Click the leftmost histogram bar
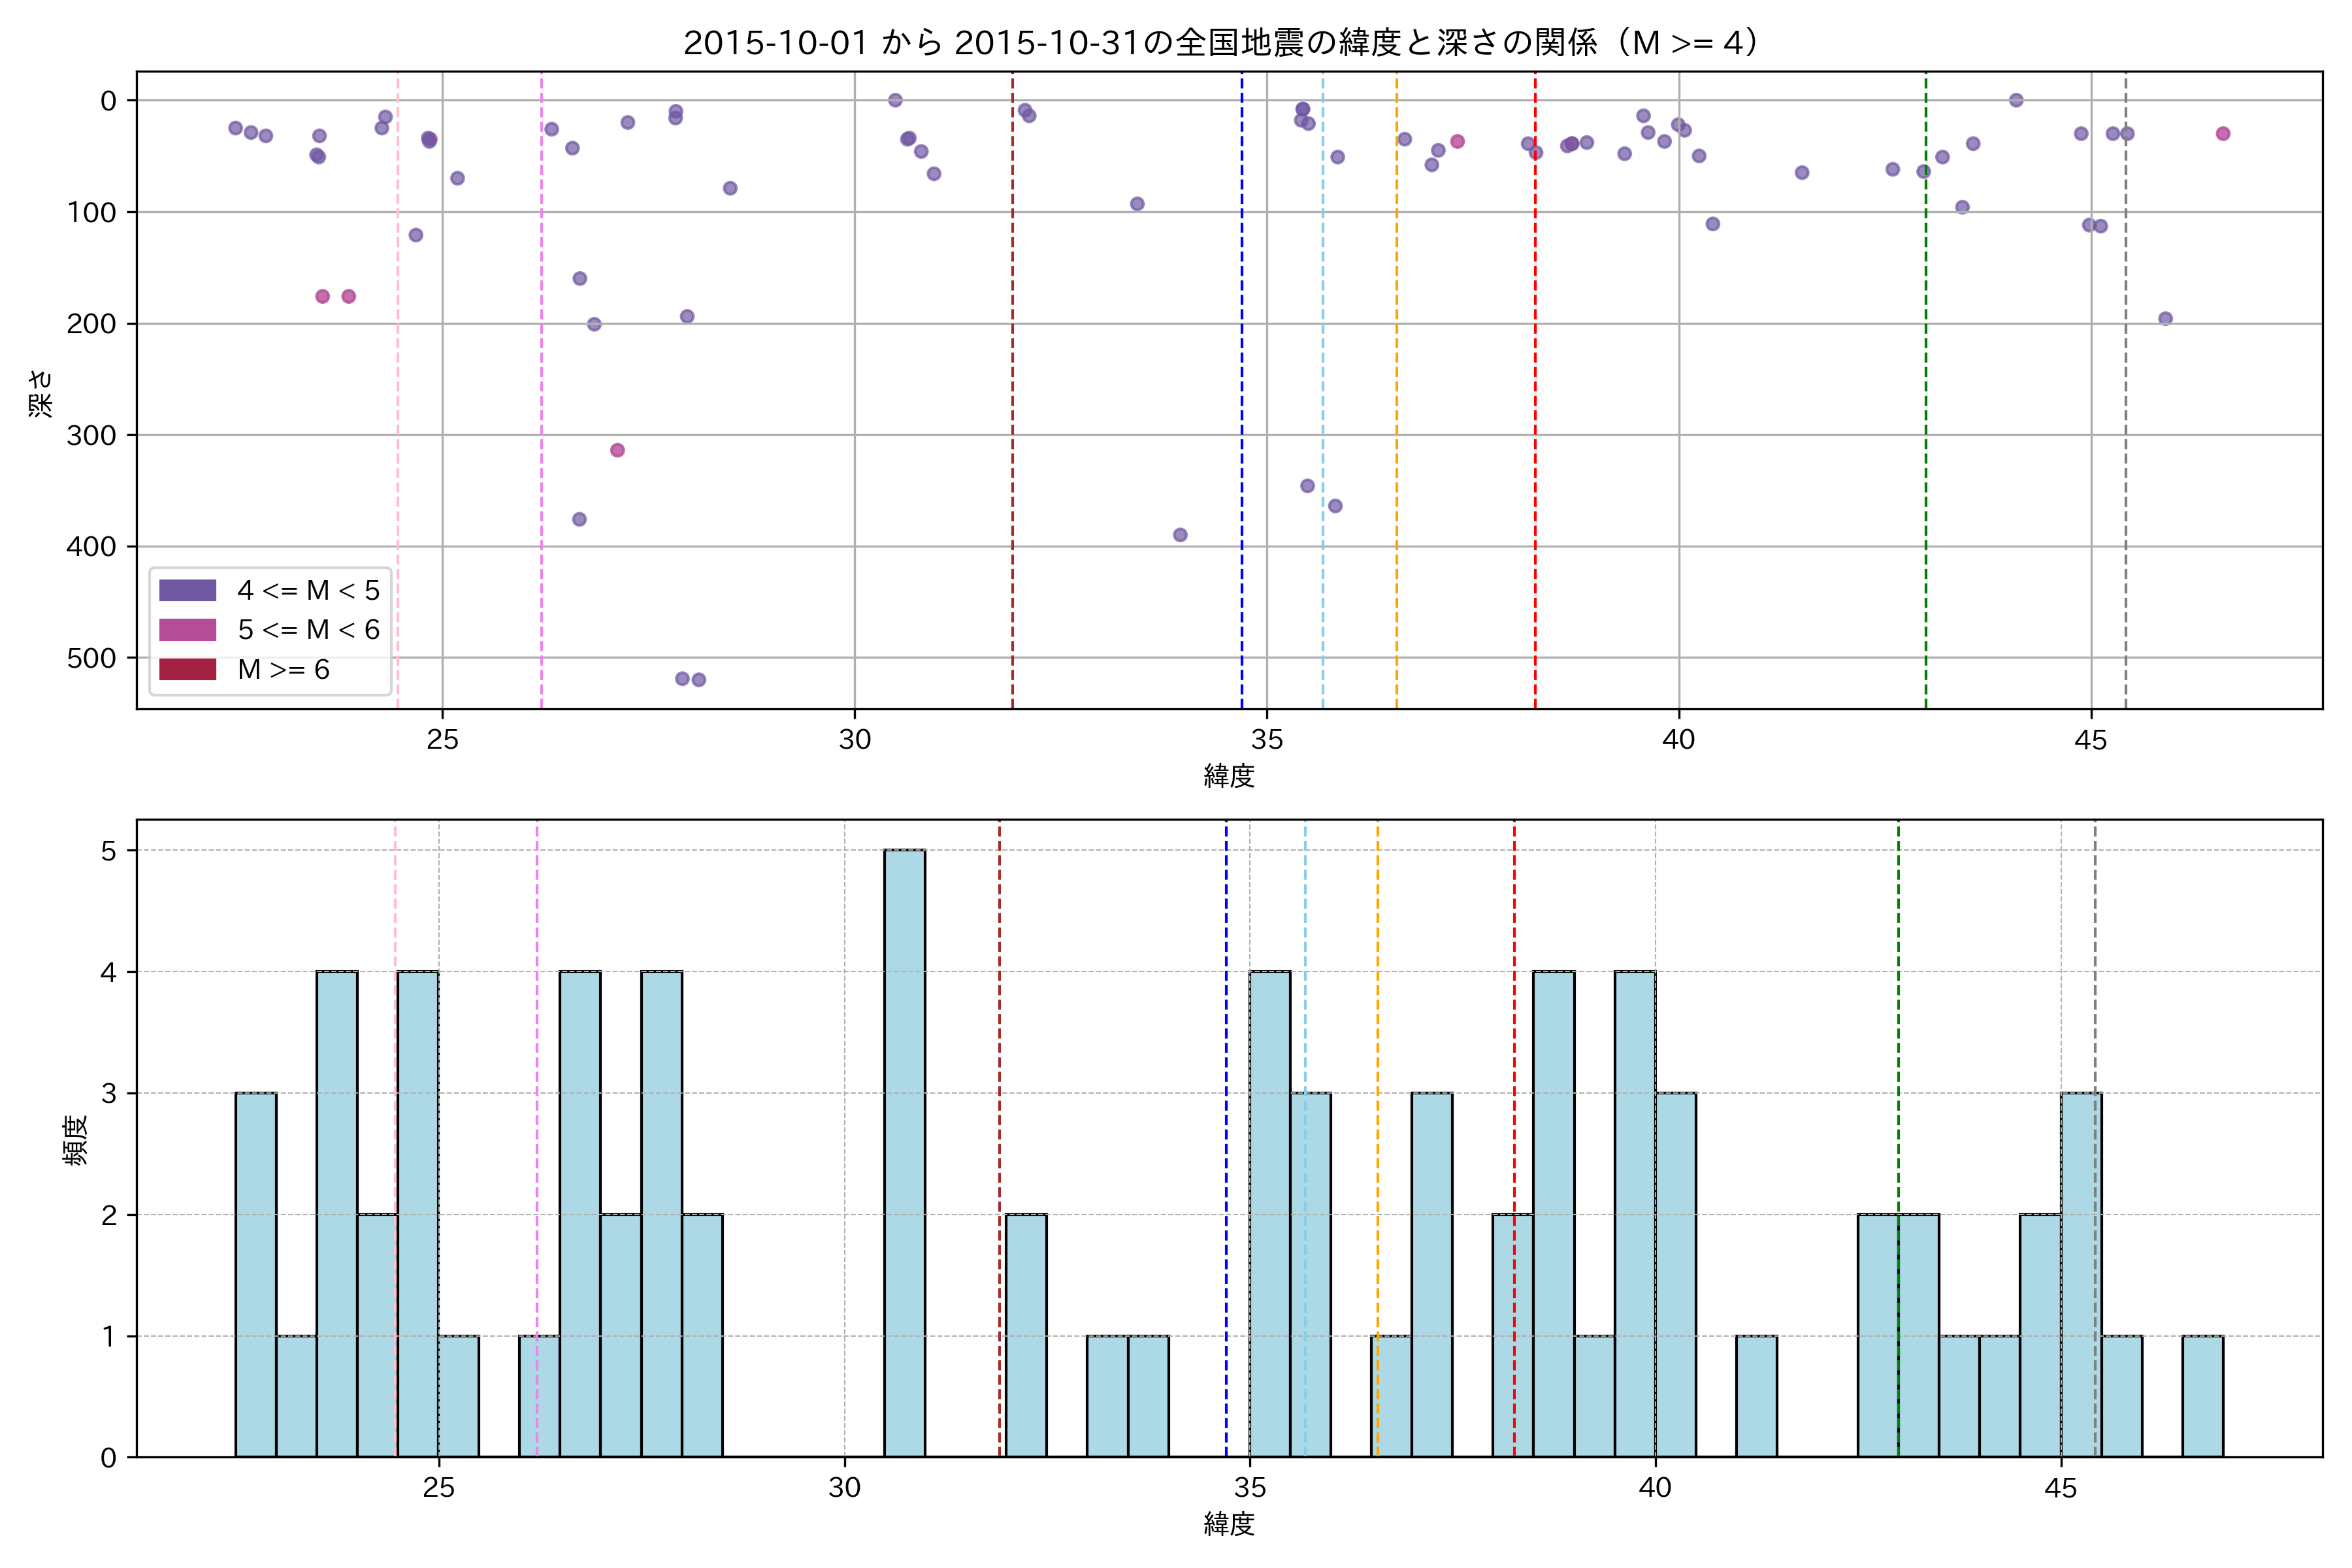This screenshot has height=1568, width=2352. [x=256, y=1275]
